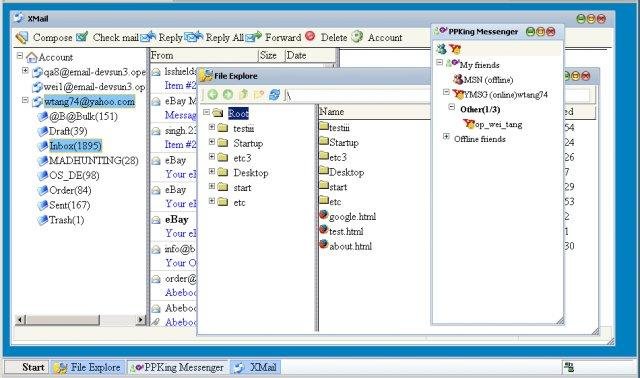Collapse the Account tree root in XMail
The width and height of the screenshot is (640, 378).
20,55
